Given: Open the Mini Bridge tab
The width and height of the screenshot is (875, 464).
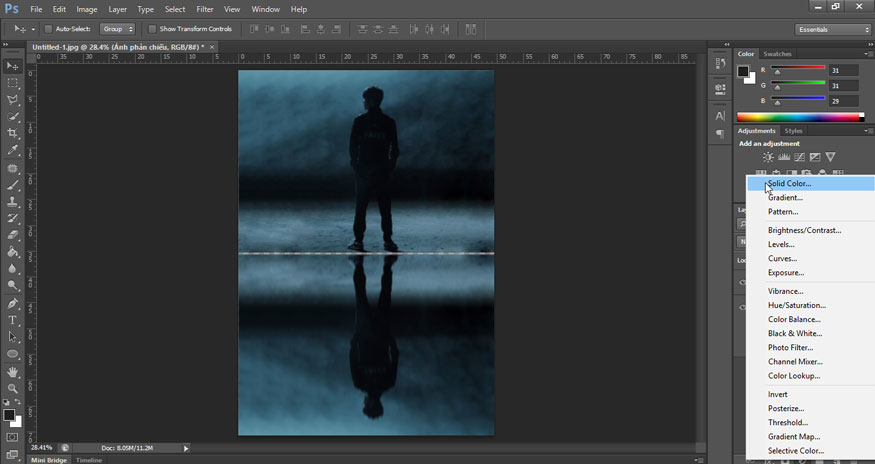Looking at the screenshot, I should (49, 460).
